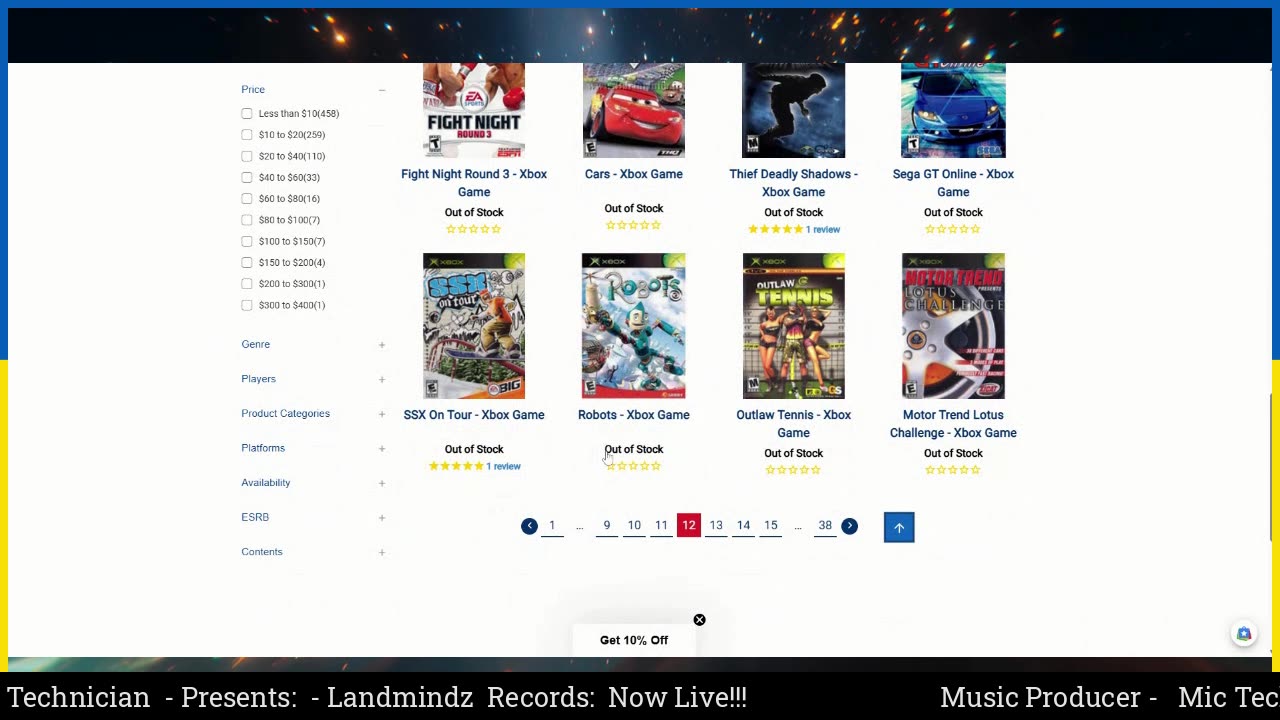Go to page 9 in pagination
Screen dimensions: 1280x720
point(606,526)
